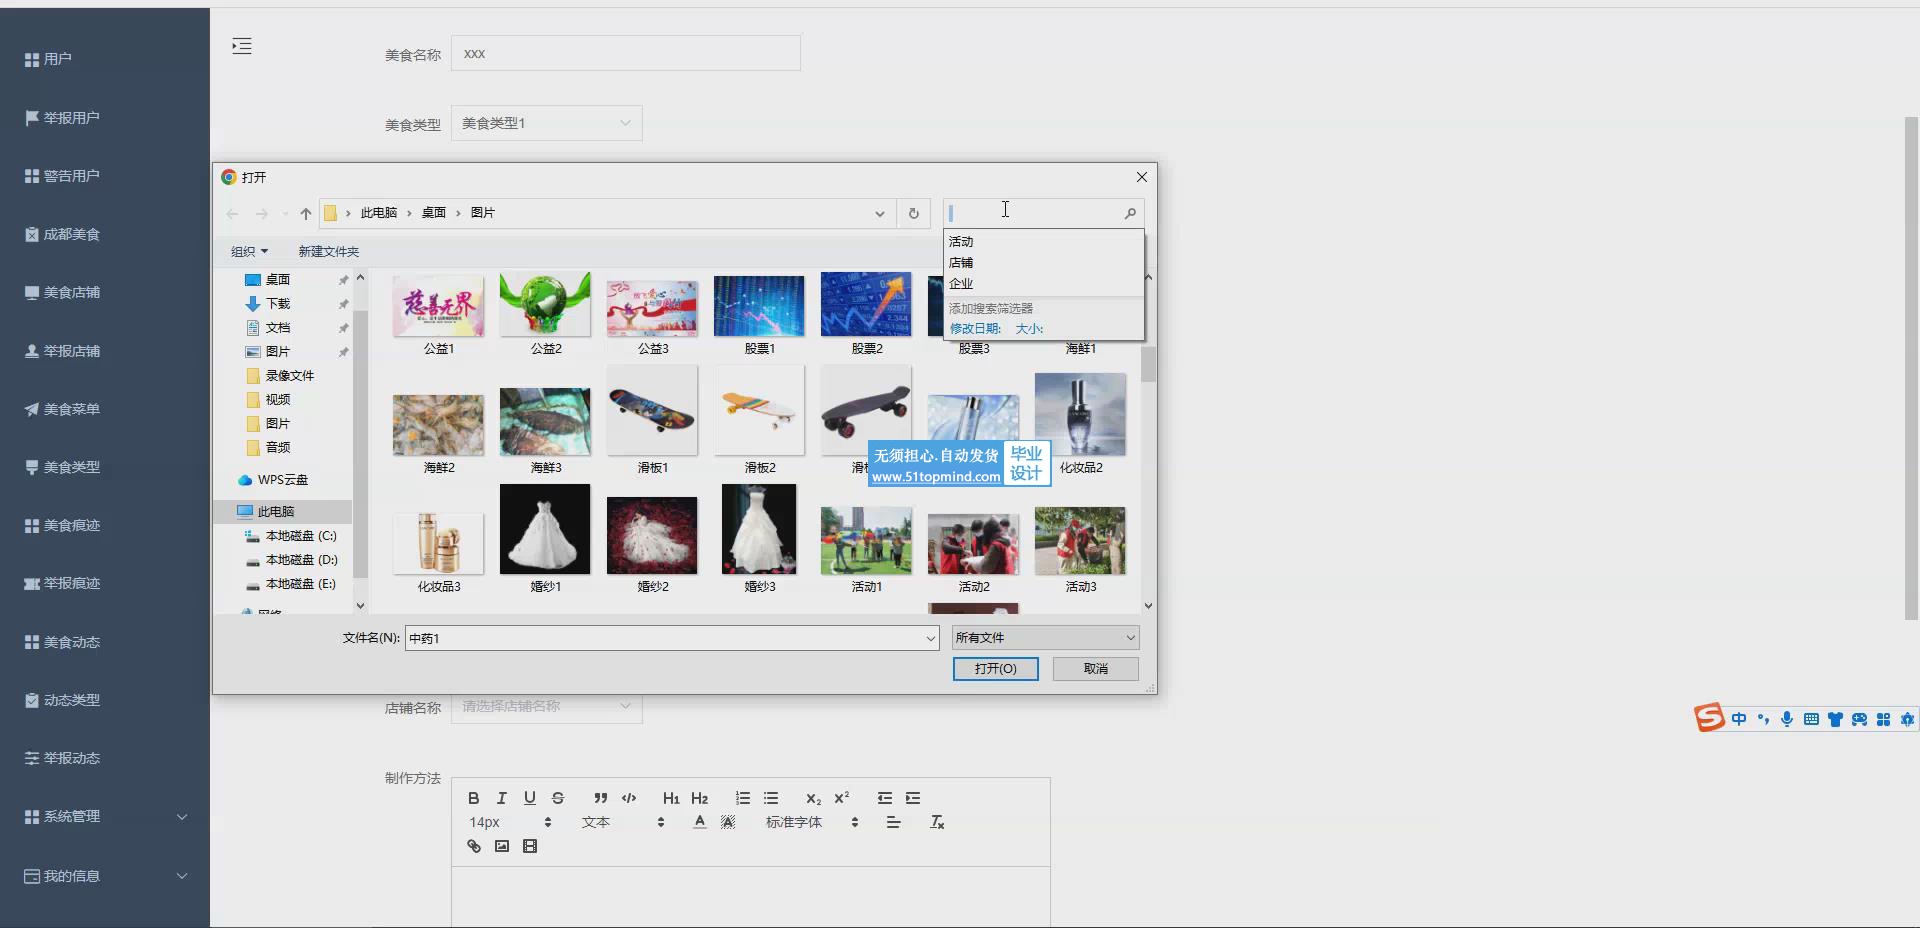1920x928 pixels.
Task: Open 美食类型 select dropdown
Action: pyautogui.click(x=546, y=123)
